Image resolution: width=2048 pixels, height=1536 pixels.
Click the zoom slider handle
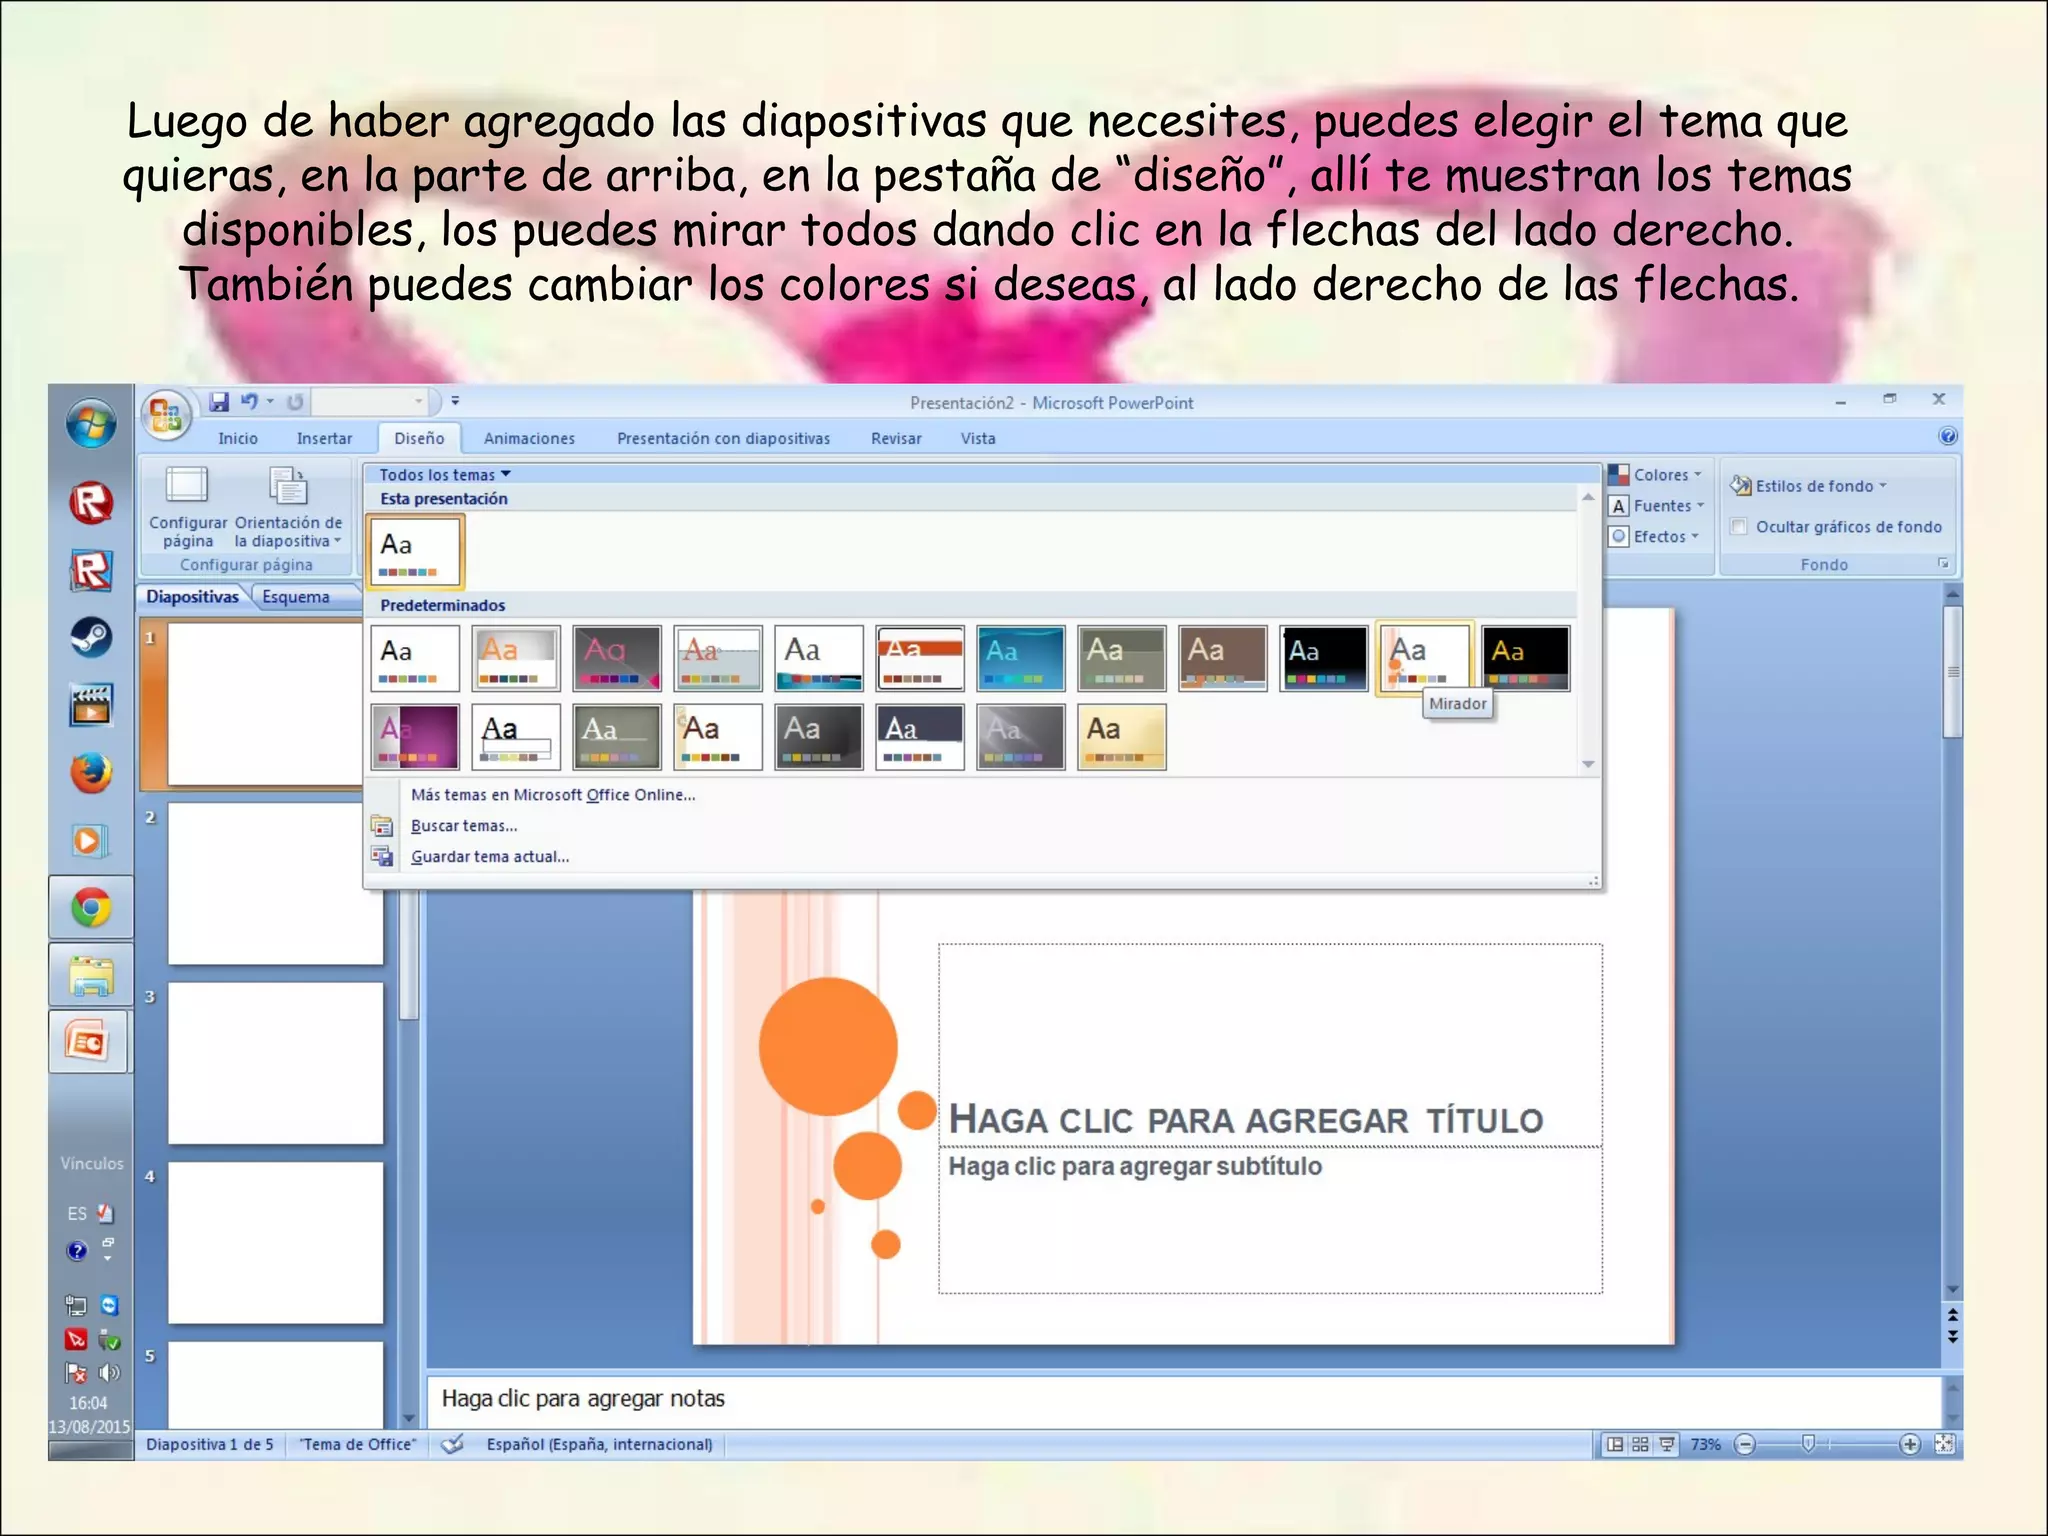pos(1808,1444)
